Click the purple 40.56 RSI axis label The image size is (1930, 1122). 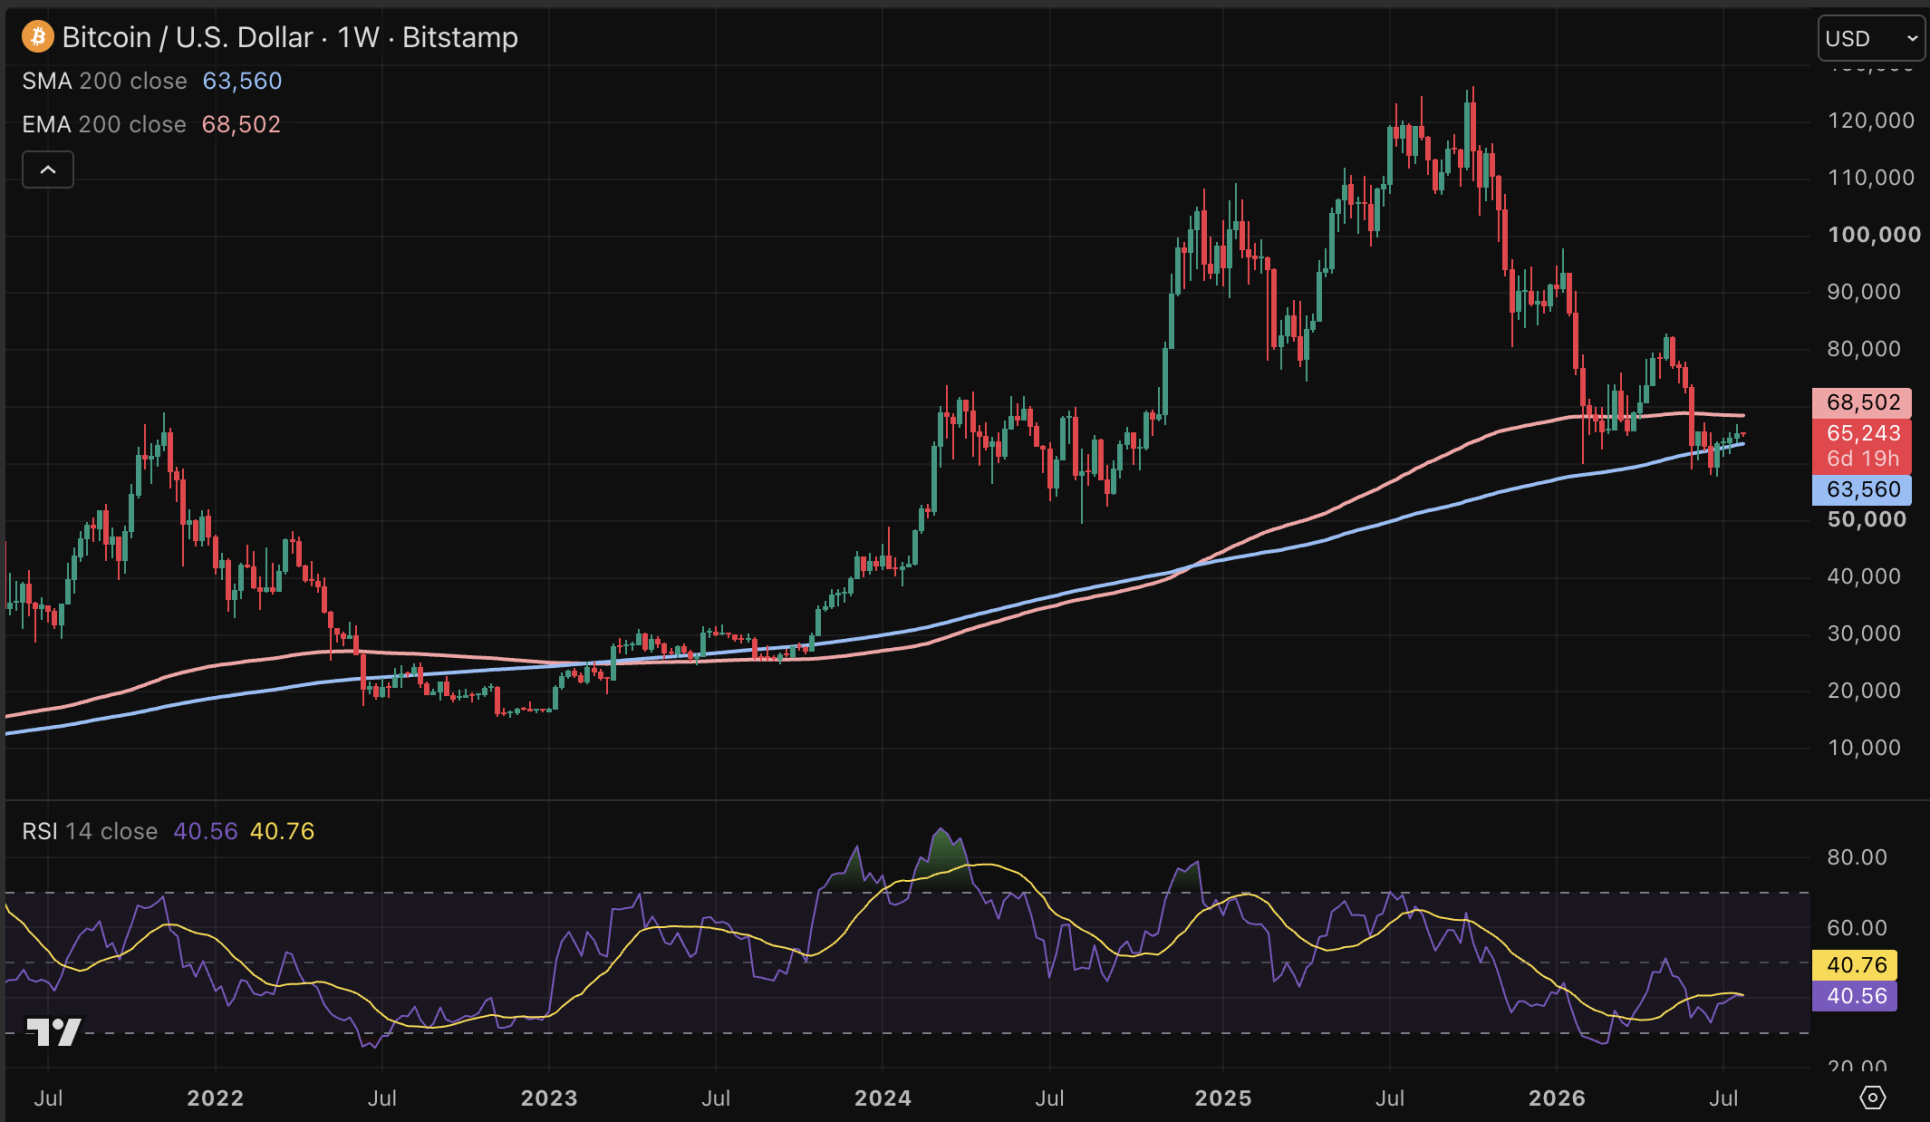(x=1855, y=996)
